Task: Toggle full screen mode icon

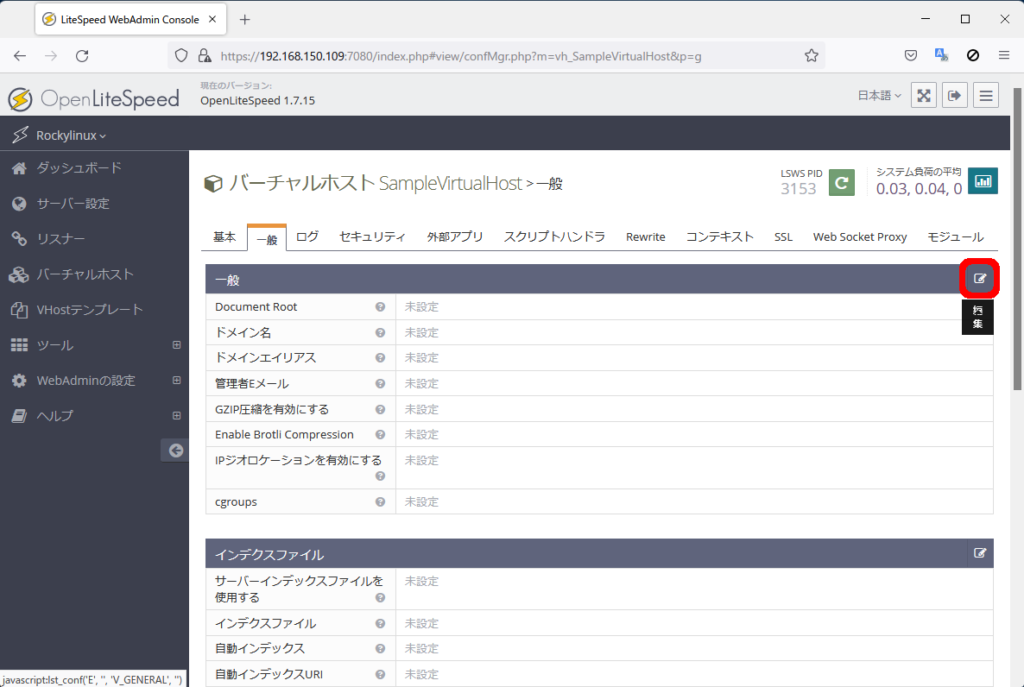Action: point(924,96)
